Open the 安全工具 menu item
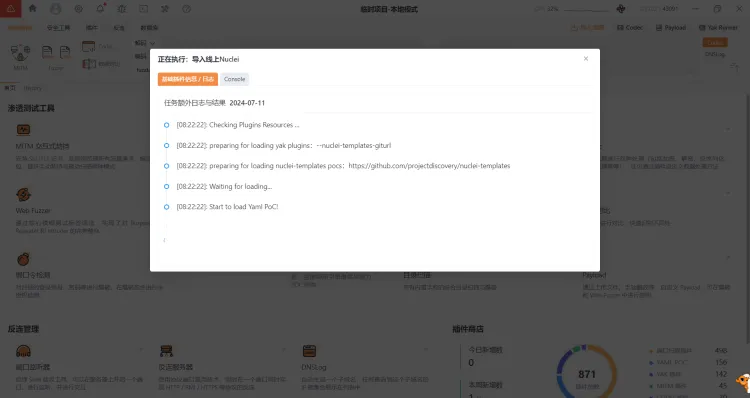The width and height of the screenshot is (750, 398). (58, 28)
